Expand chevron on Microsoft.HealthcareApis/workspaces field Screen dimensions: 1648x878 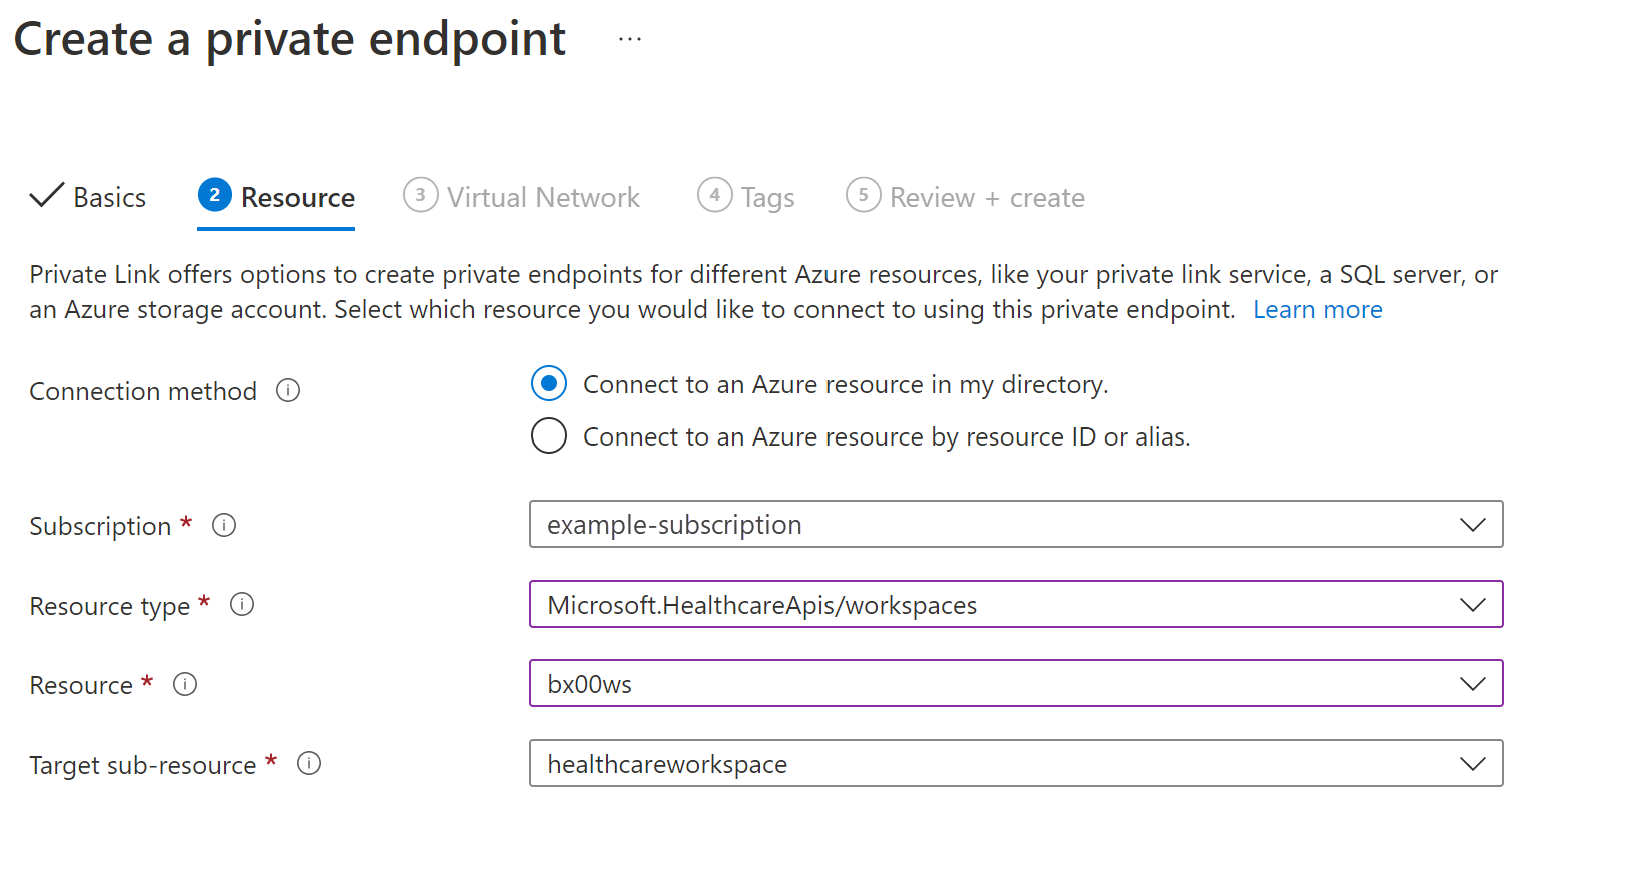click(1473, 605)
